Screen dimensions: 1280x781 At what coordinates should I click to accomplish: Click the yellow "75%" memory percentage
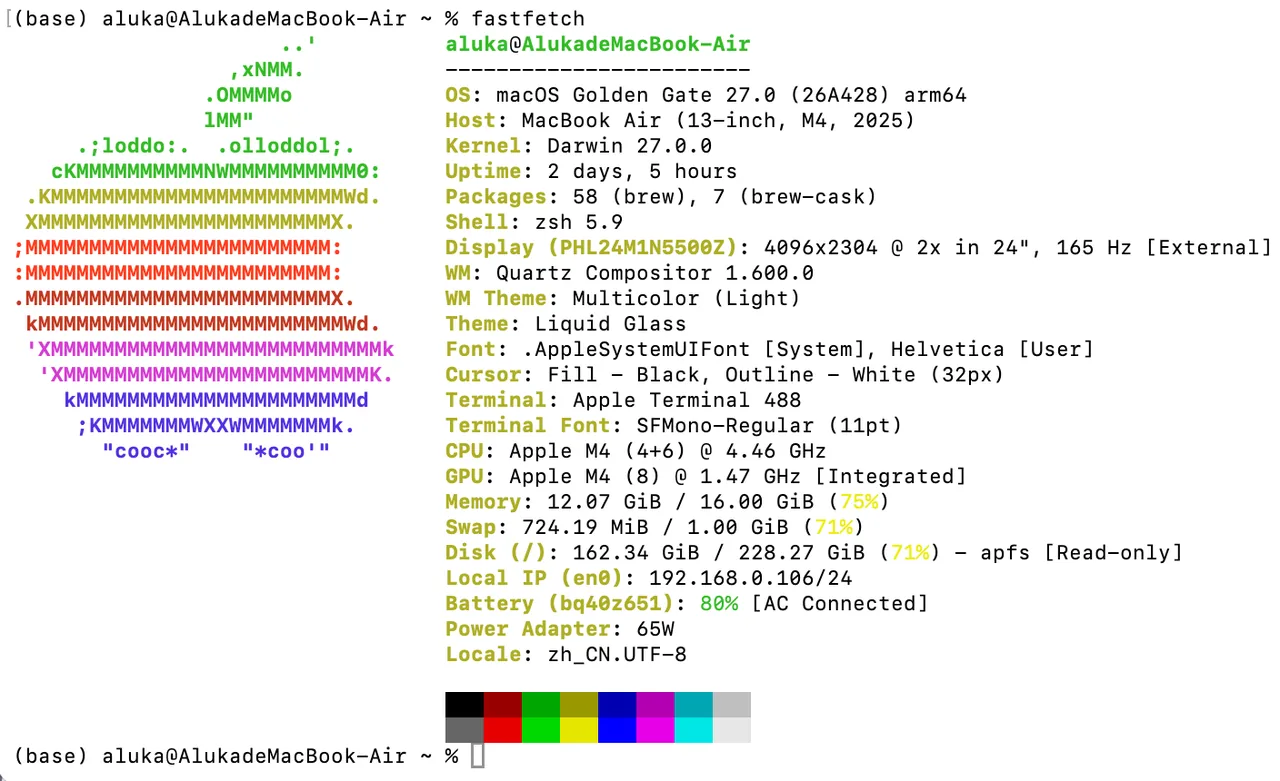tap(859, 502)
